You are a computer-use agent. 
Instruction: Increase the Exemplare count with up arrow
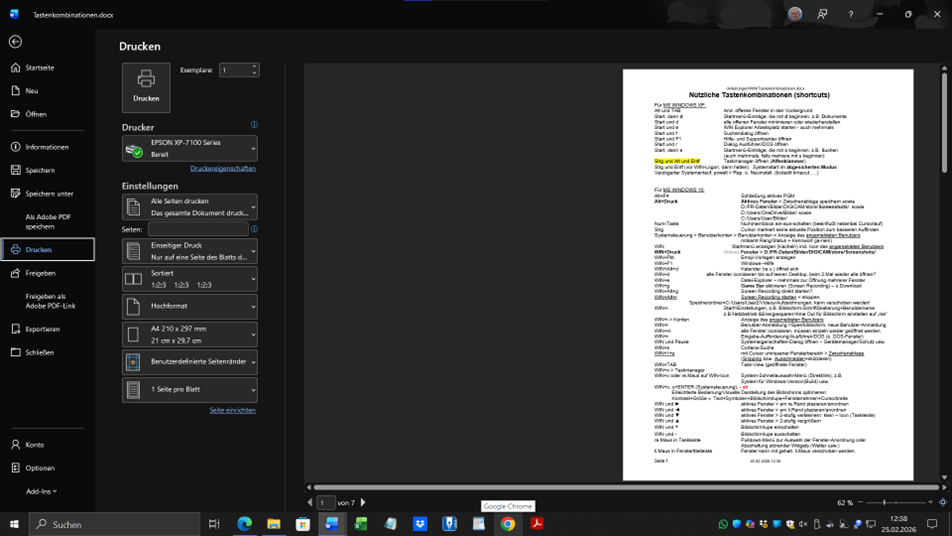[254, 66]
